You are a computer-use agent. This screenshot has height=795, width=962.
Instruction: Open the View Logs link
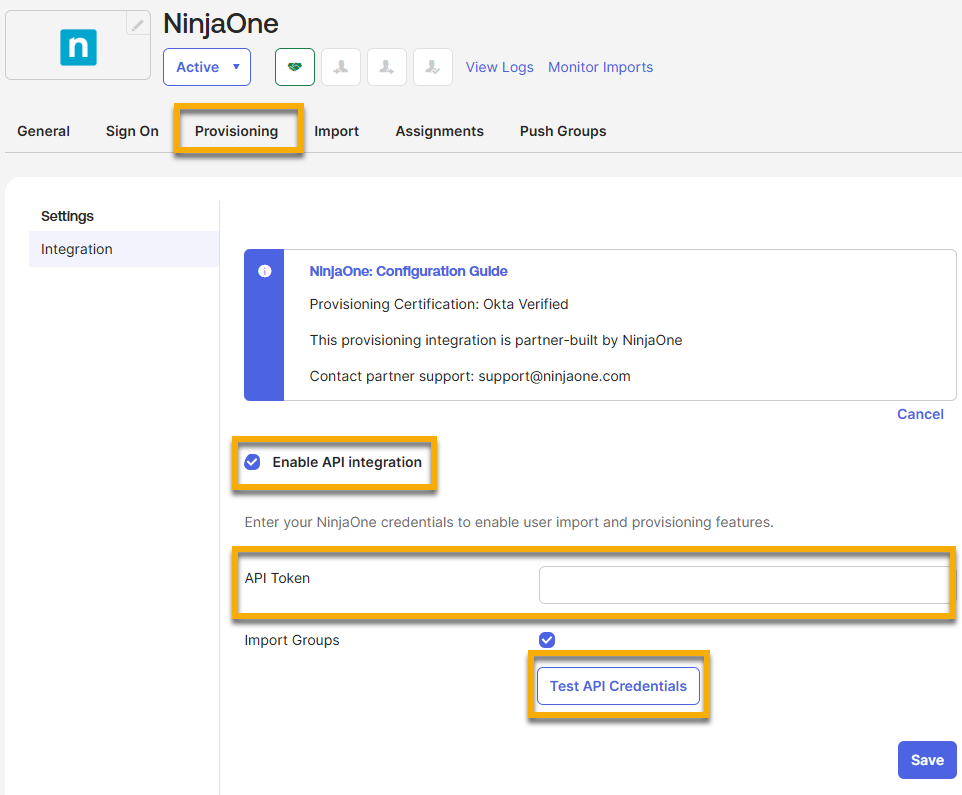click(x=500, y=67)
